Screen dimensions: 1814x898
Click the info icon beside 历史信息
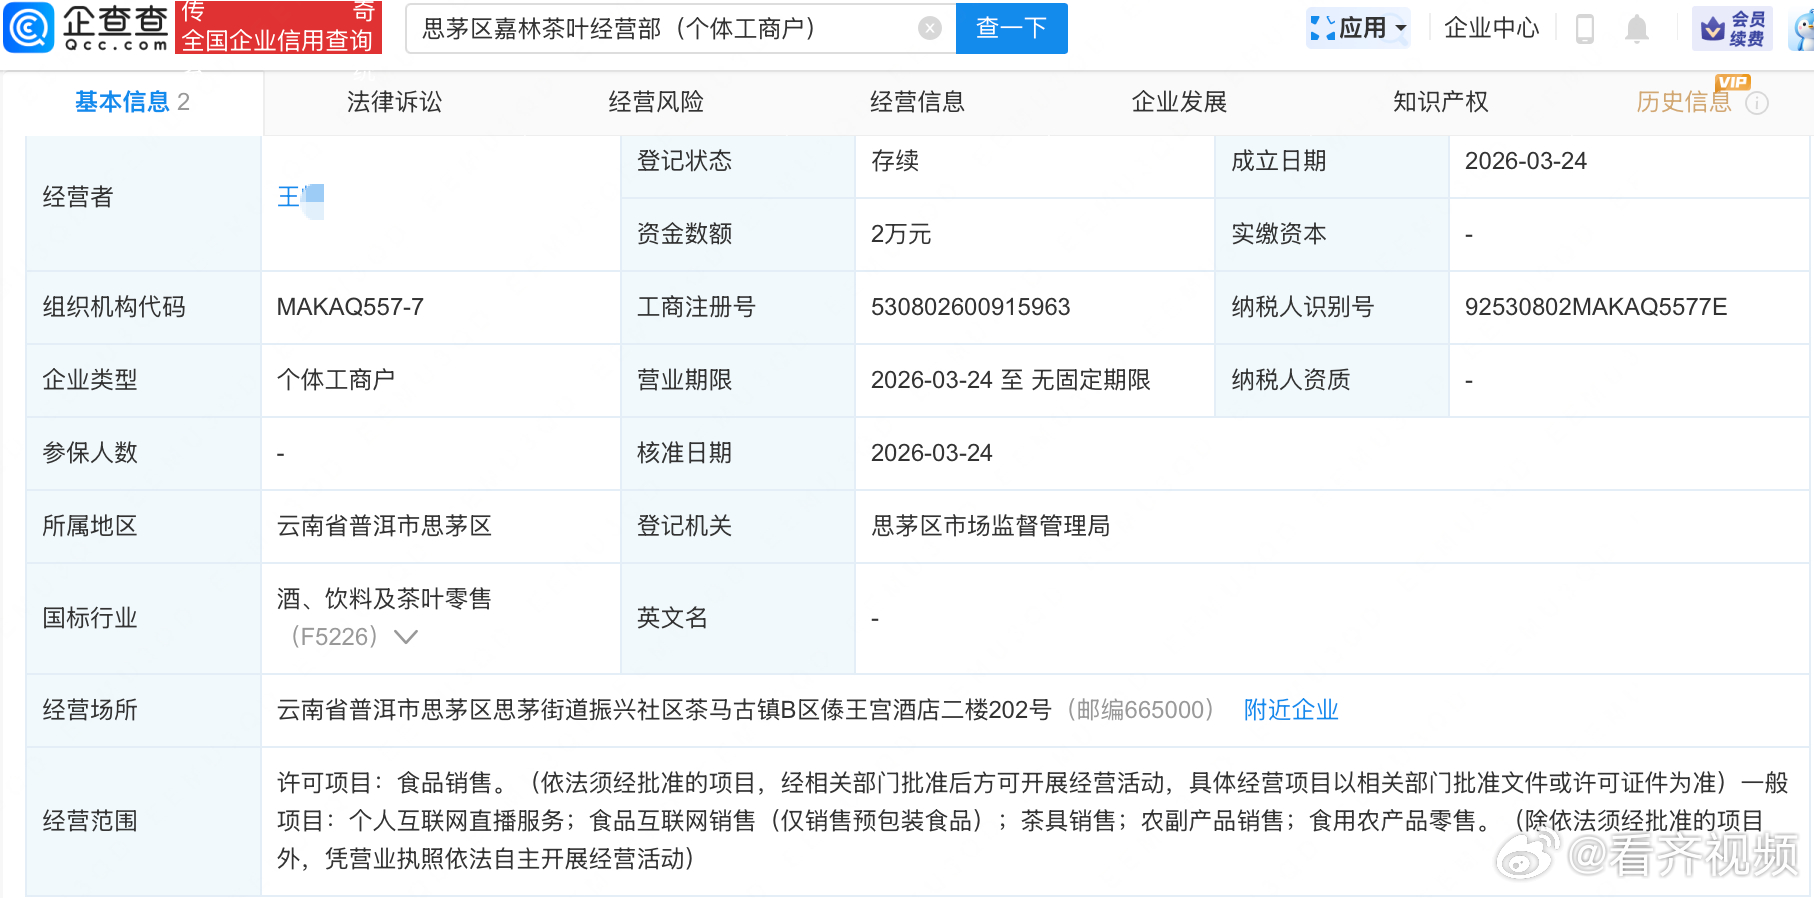(x=1757, y=103)
